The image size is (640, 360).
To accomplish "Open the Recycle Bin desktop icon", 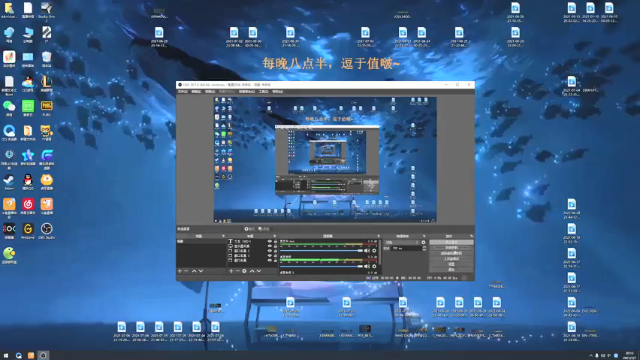I will [x=47, y=58].
